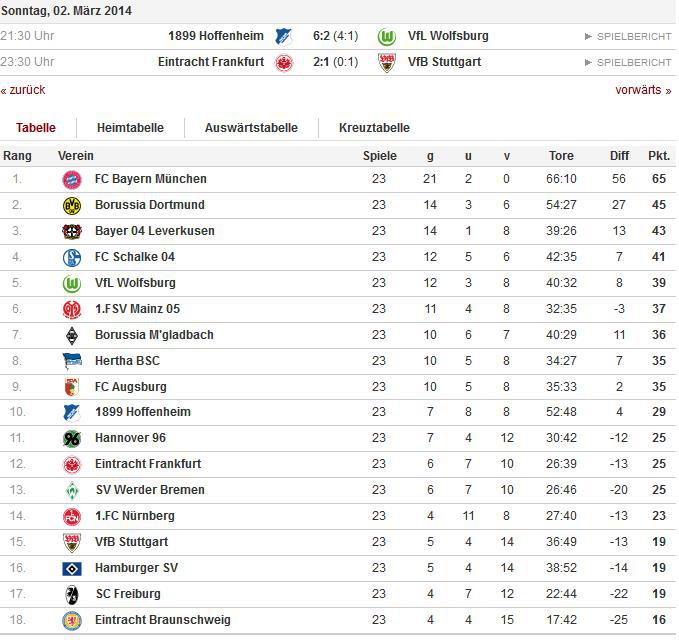Switch to the Heimtabelle tab

point(130,128)
